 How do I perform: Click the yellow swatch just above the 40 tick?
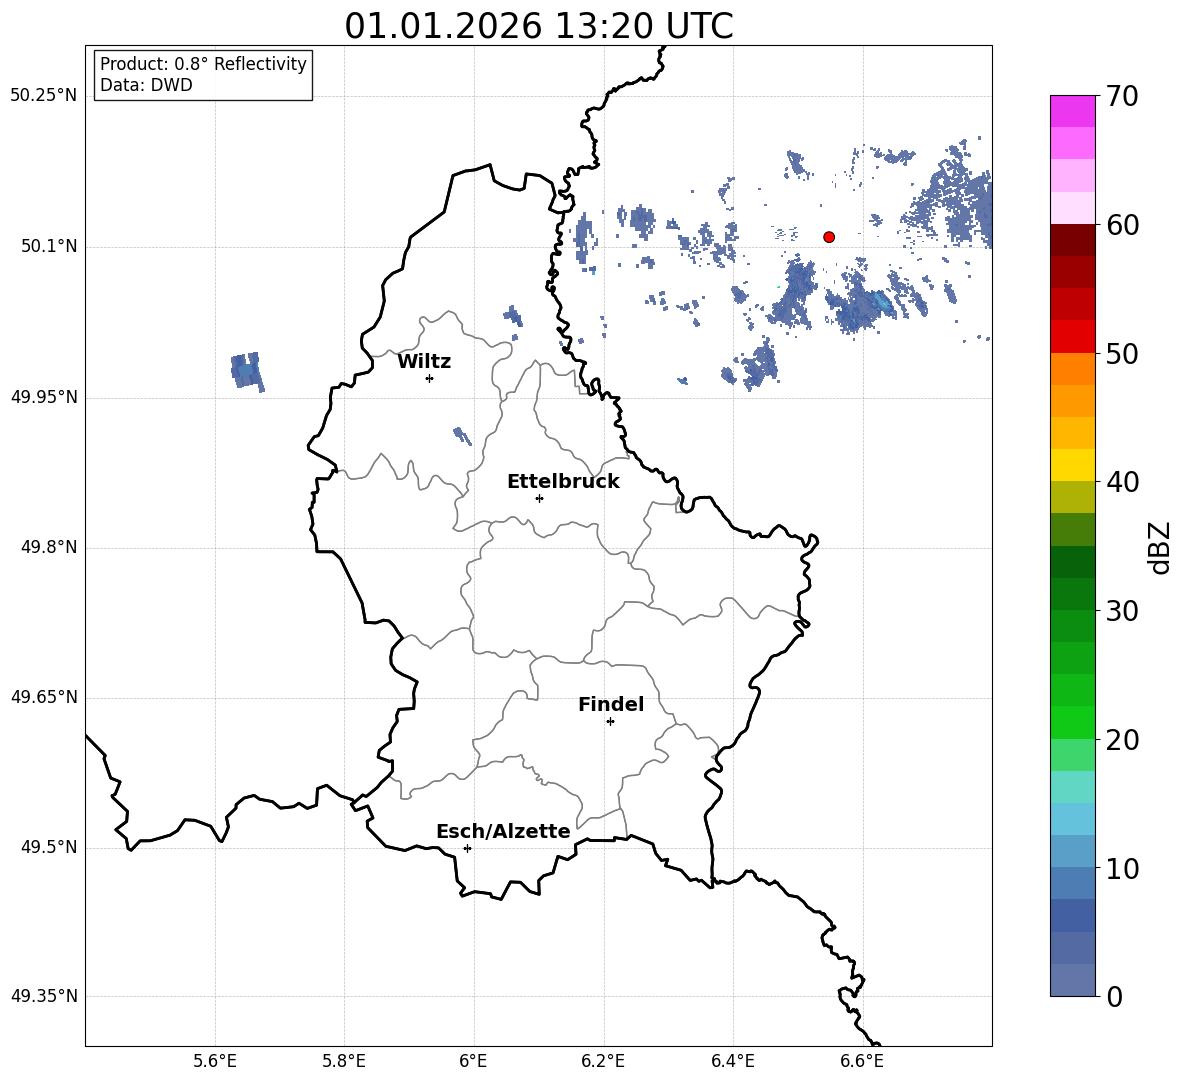pos(1072,464)
